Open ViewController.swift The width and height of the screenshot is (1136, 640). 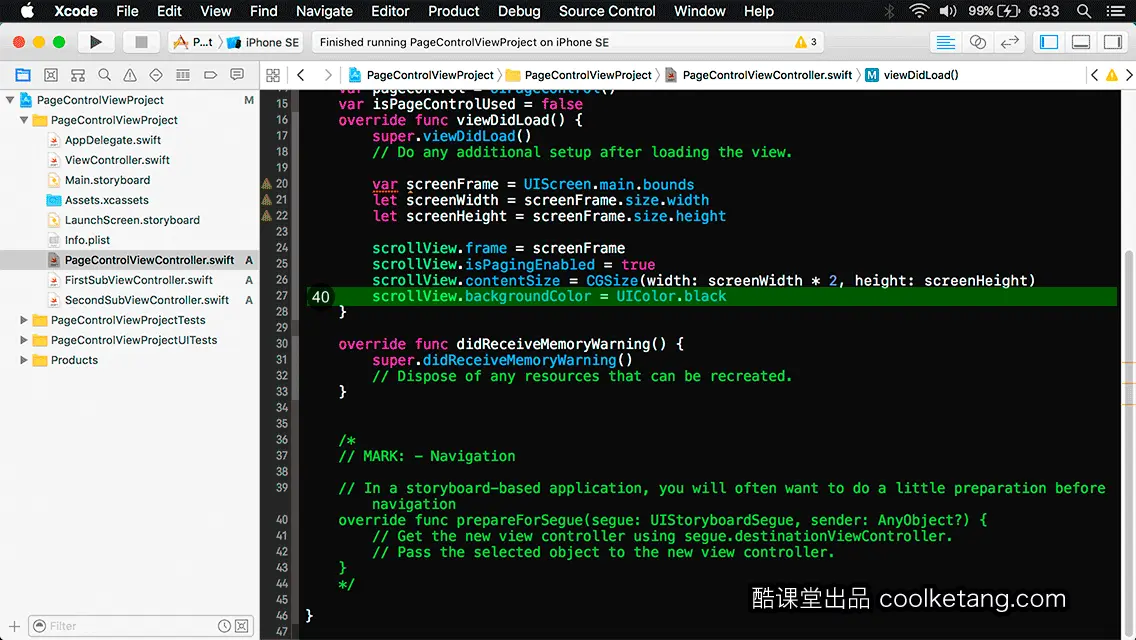tap(117, 160)
